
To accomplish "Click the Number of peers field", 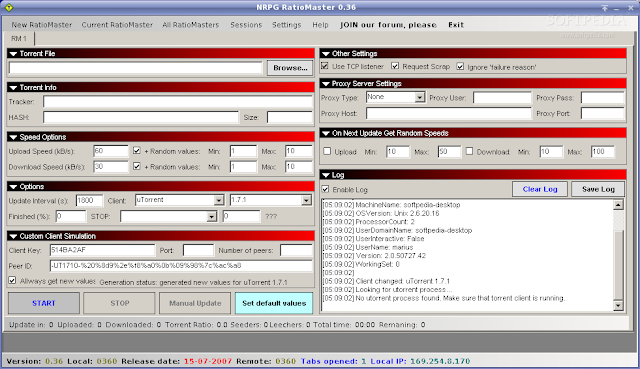I will (x=296, y=250).
